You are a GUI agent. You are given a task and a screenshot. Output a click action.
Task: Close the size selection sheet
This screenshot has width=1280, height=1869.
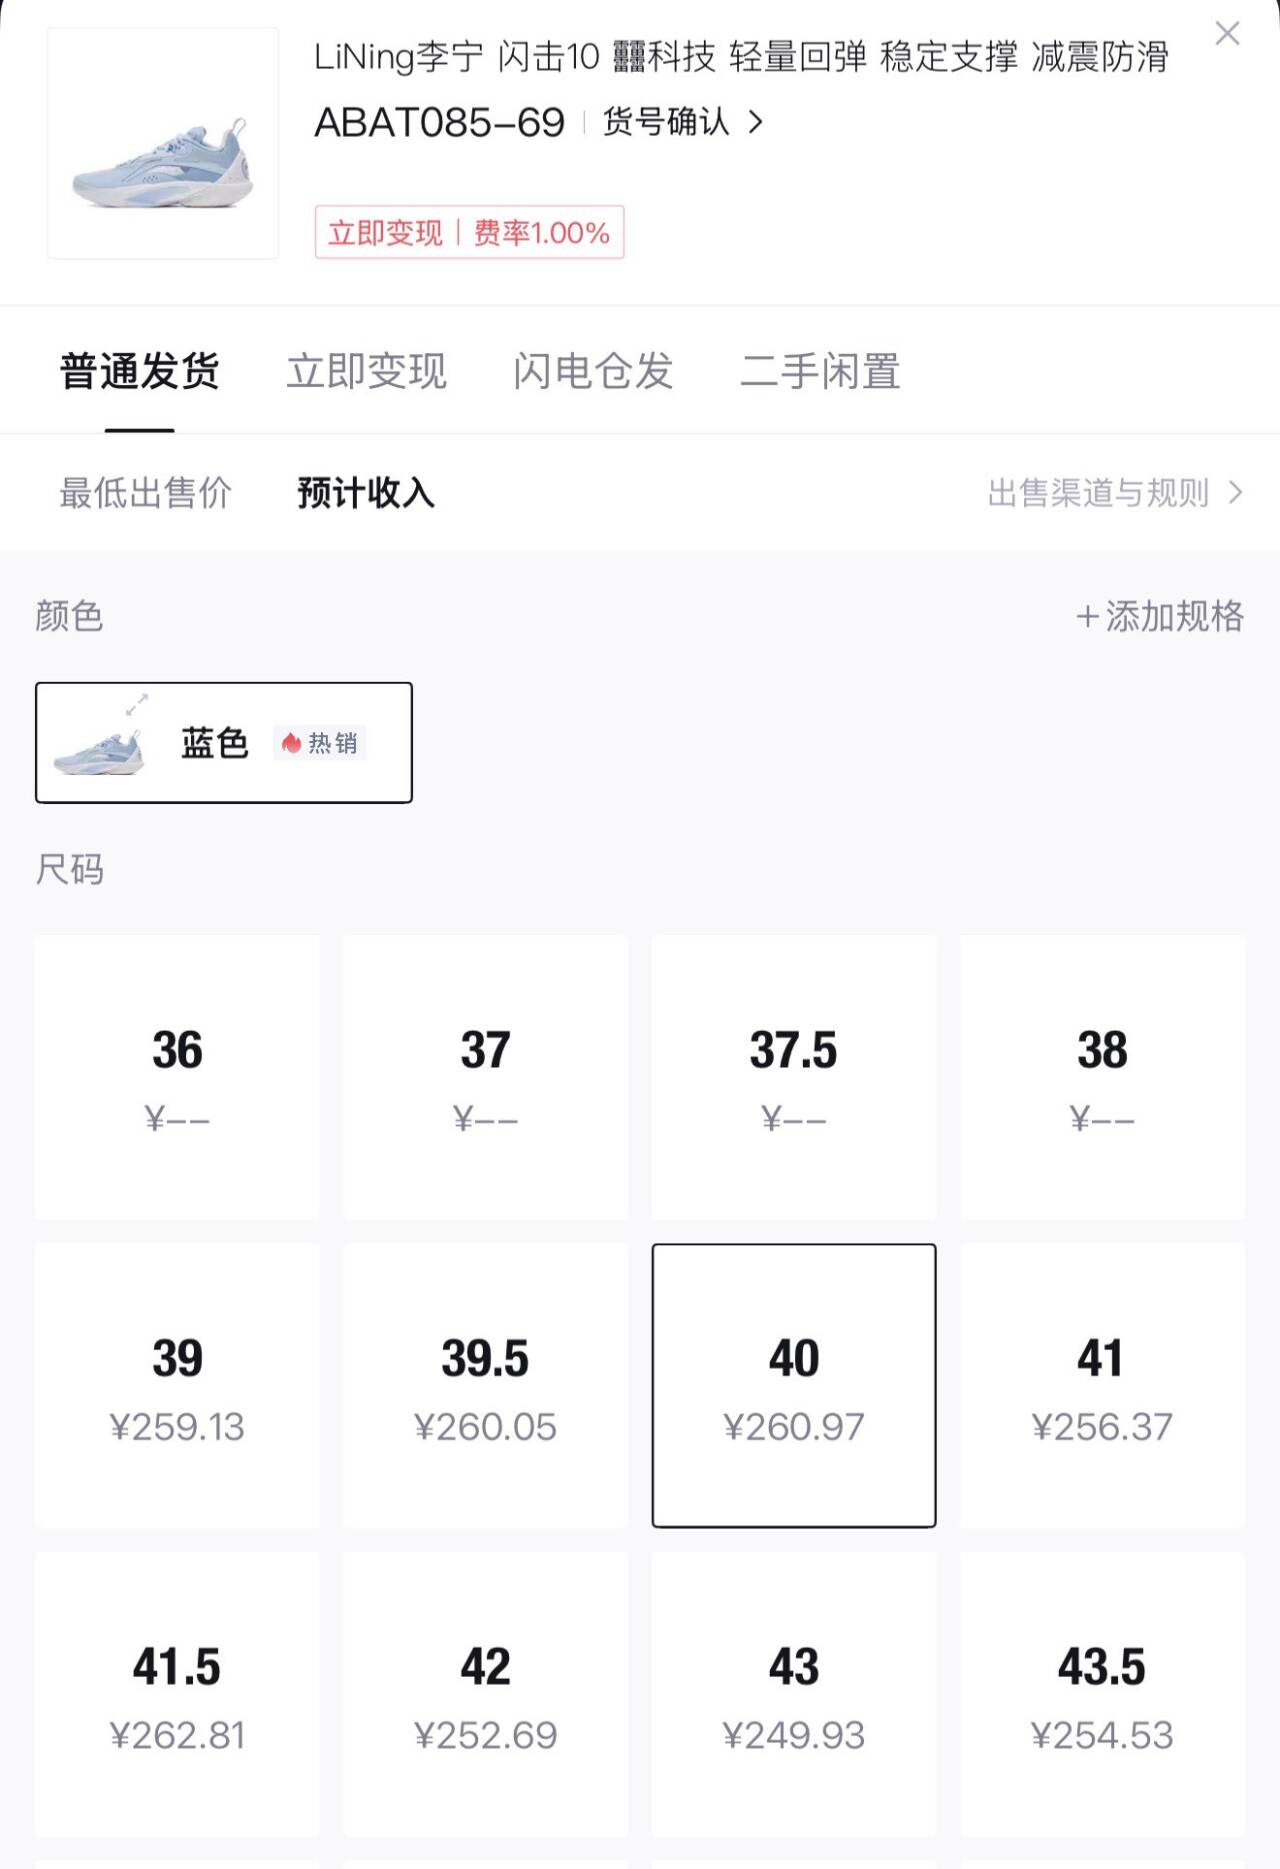1227,34
